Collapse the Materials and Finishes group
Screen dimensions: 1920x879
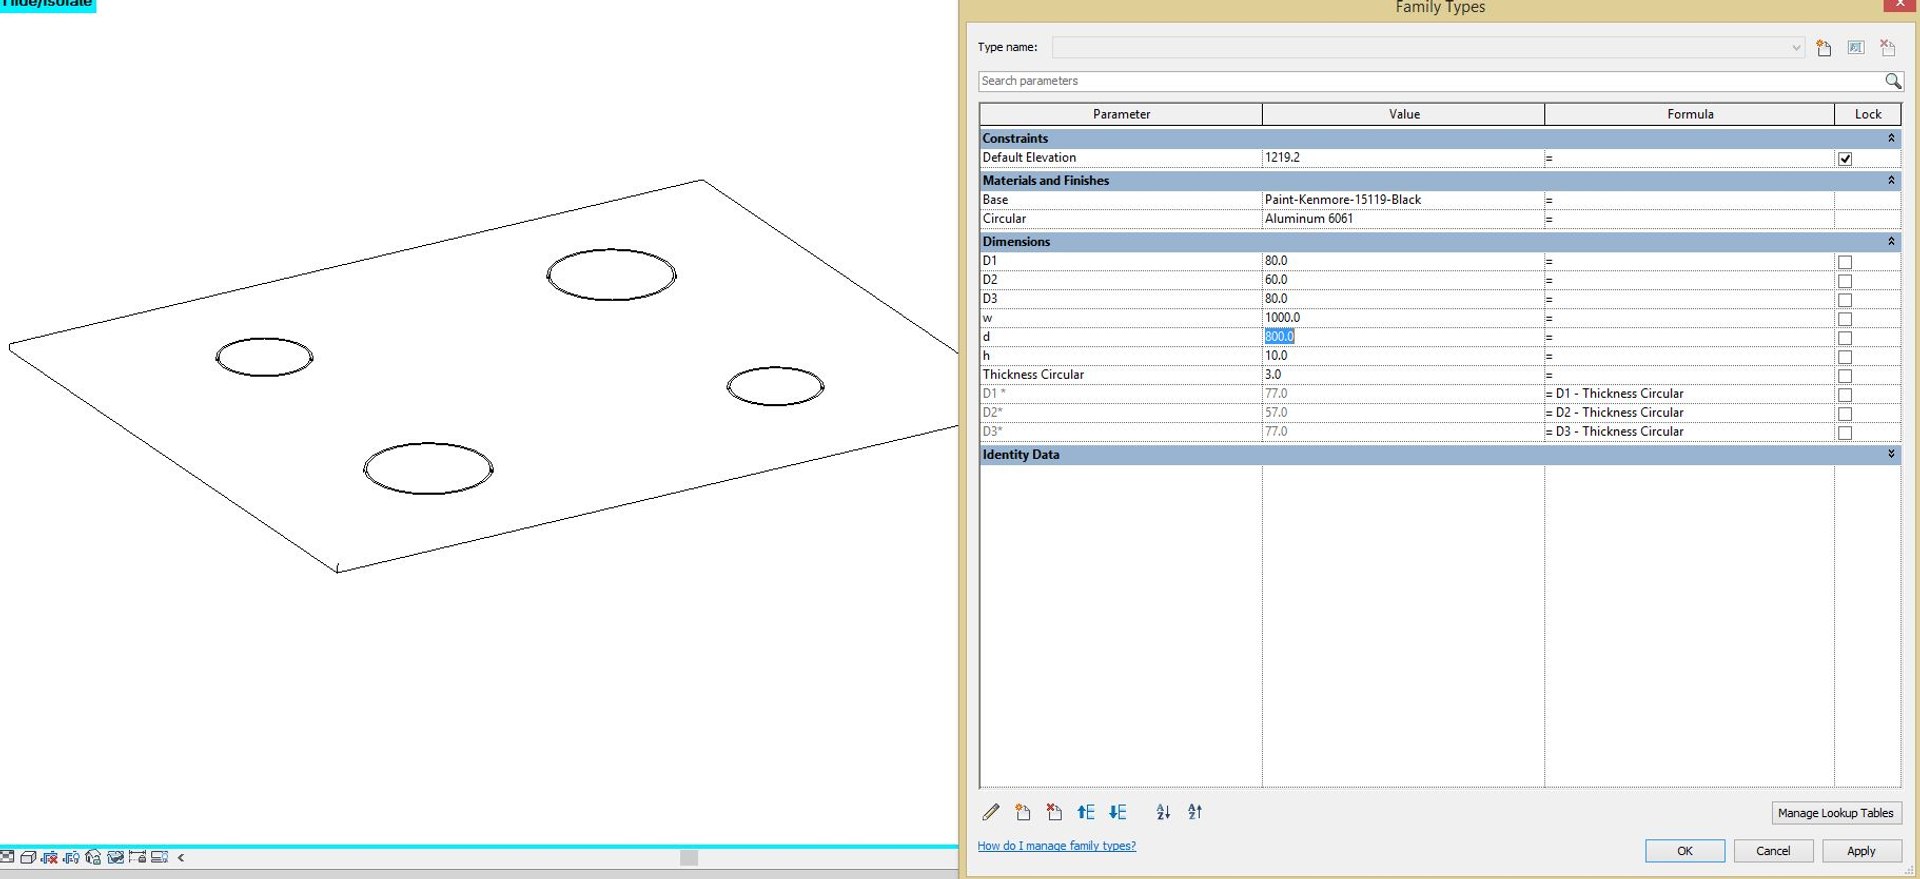click(x=1891, y=180)
